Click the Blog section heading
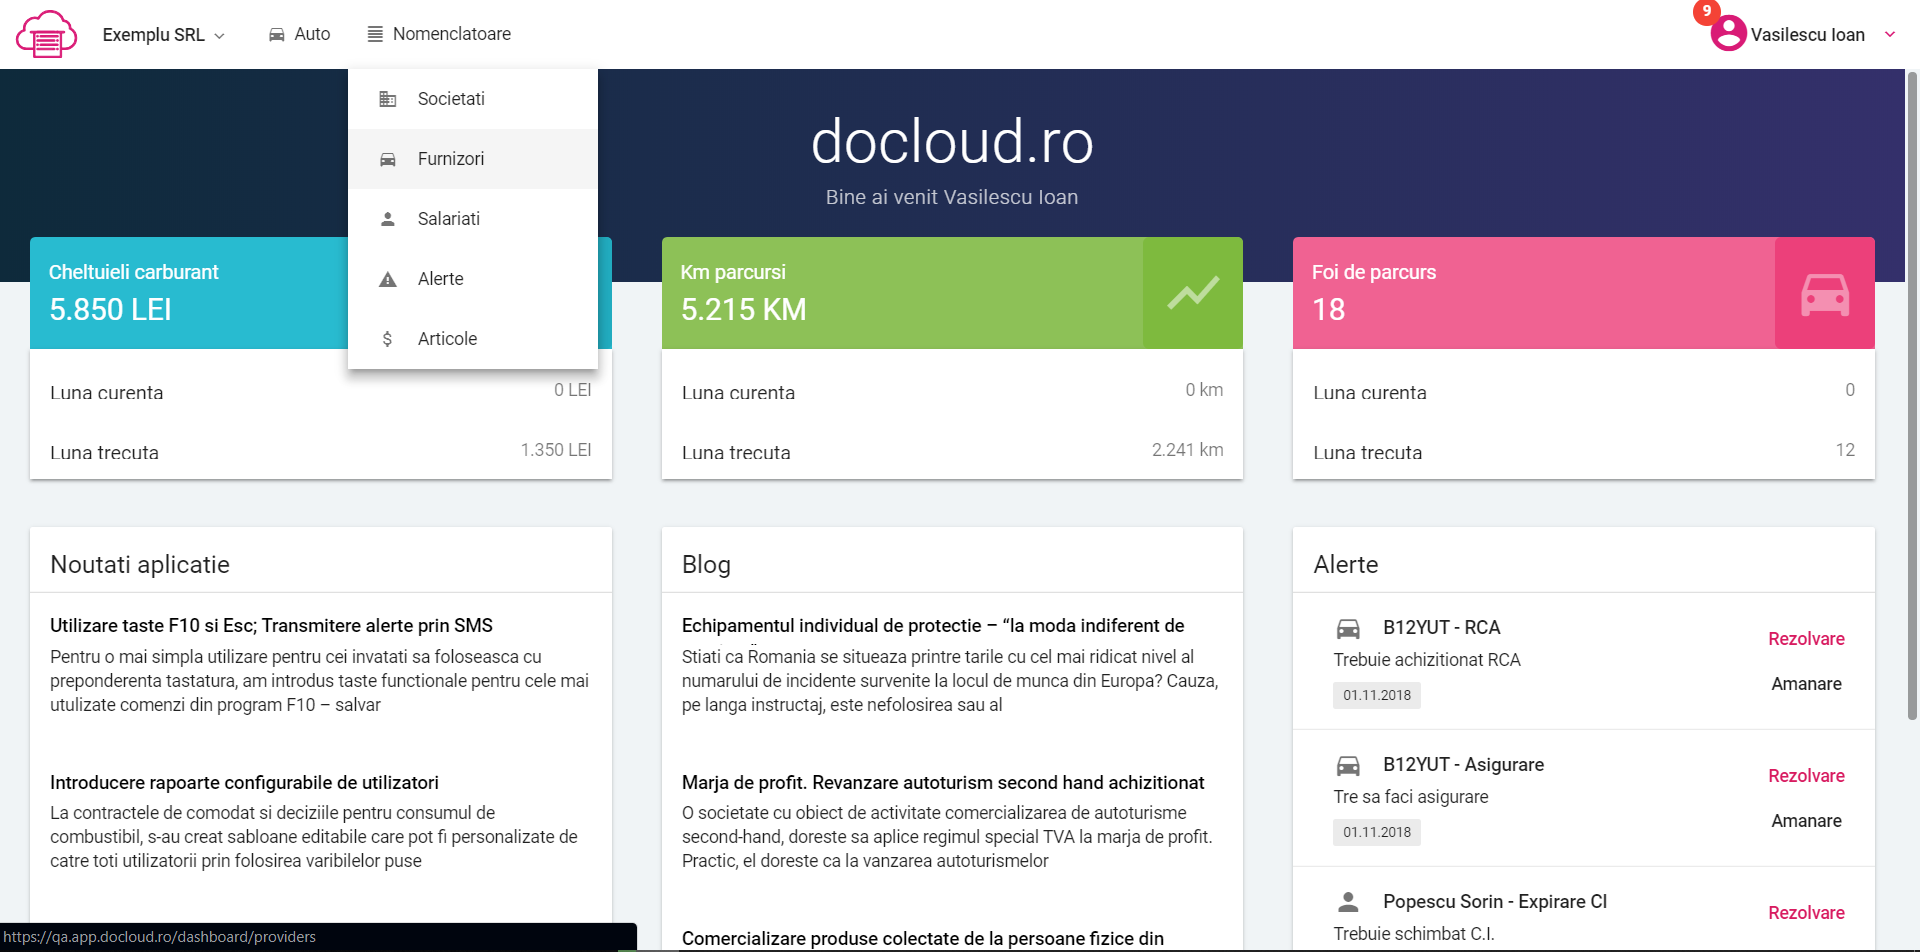Viewport: 1920px width, 952px height. click(706, 565)
